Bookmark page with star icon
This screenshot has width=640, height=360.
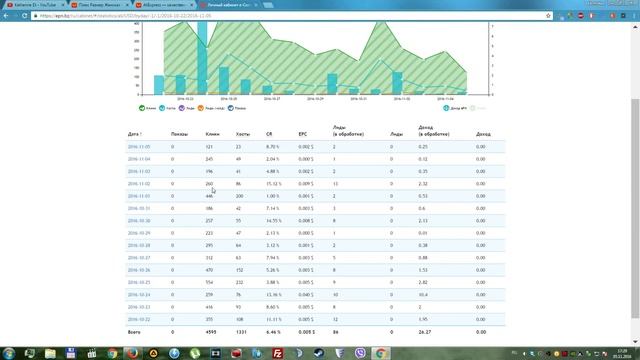548,16
